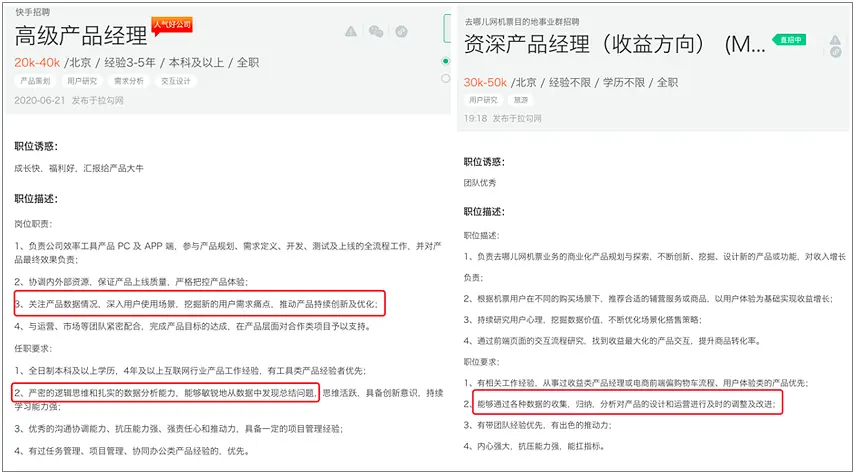Viewport: 856px width, 474px height.
Task: Click 用户研究 tag under 高级产品经理
Action: click(x=82, y=81)
